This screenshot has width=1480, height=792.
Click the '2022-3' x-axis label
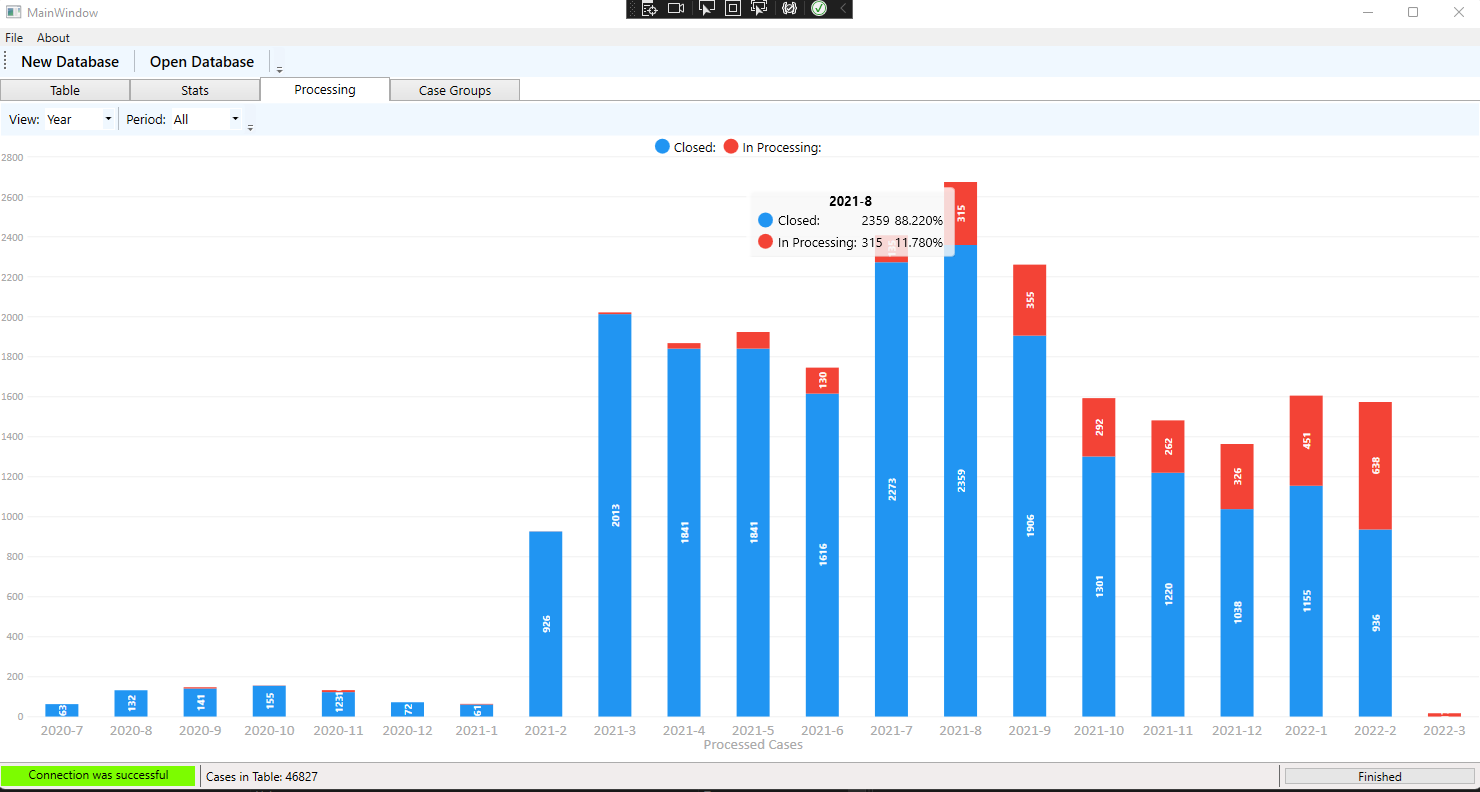pyautogui.click(x=1444, y=730)
